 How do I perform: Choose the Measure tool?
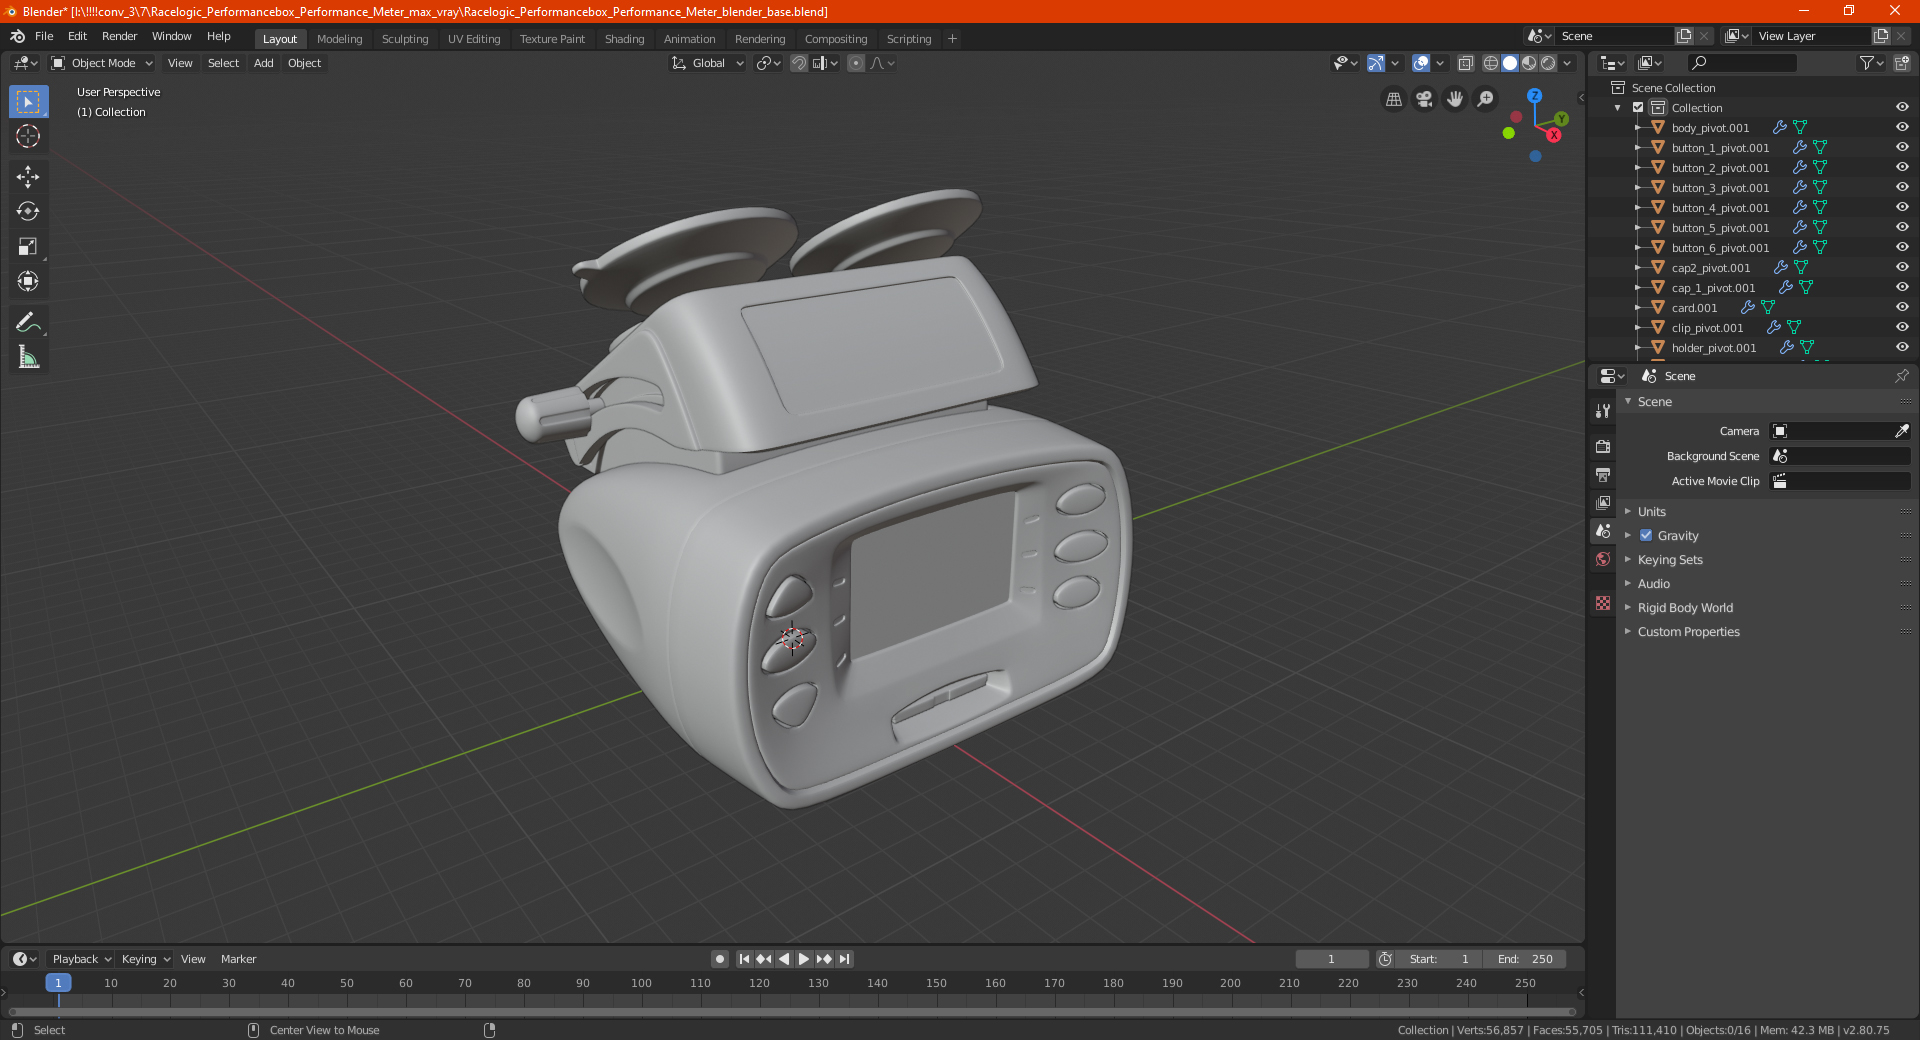tap(28, 357)
